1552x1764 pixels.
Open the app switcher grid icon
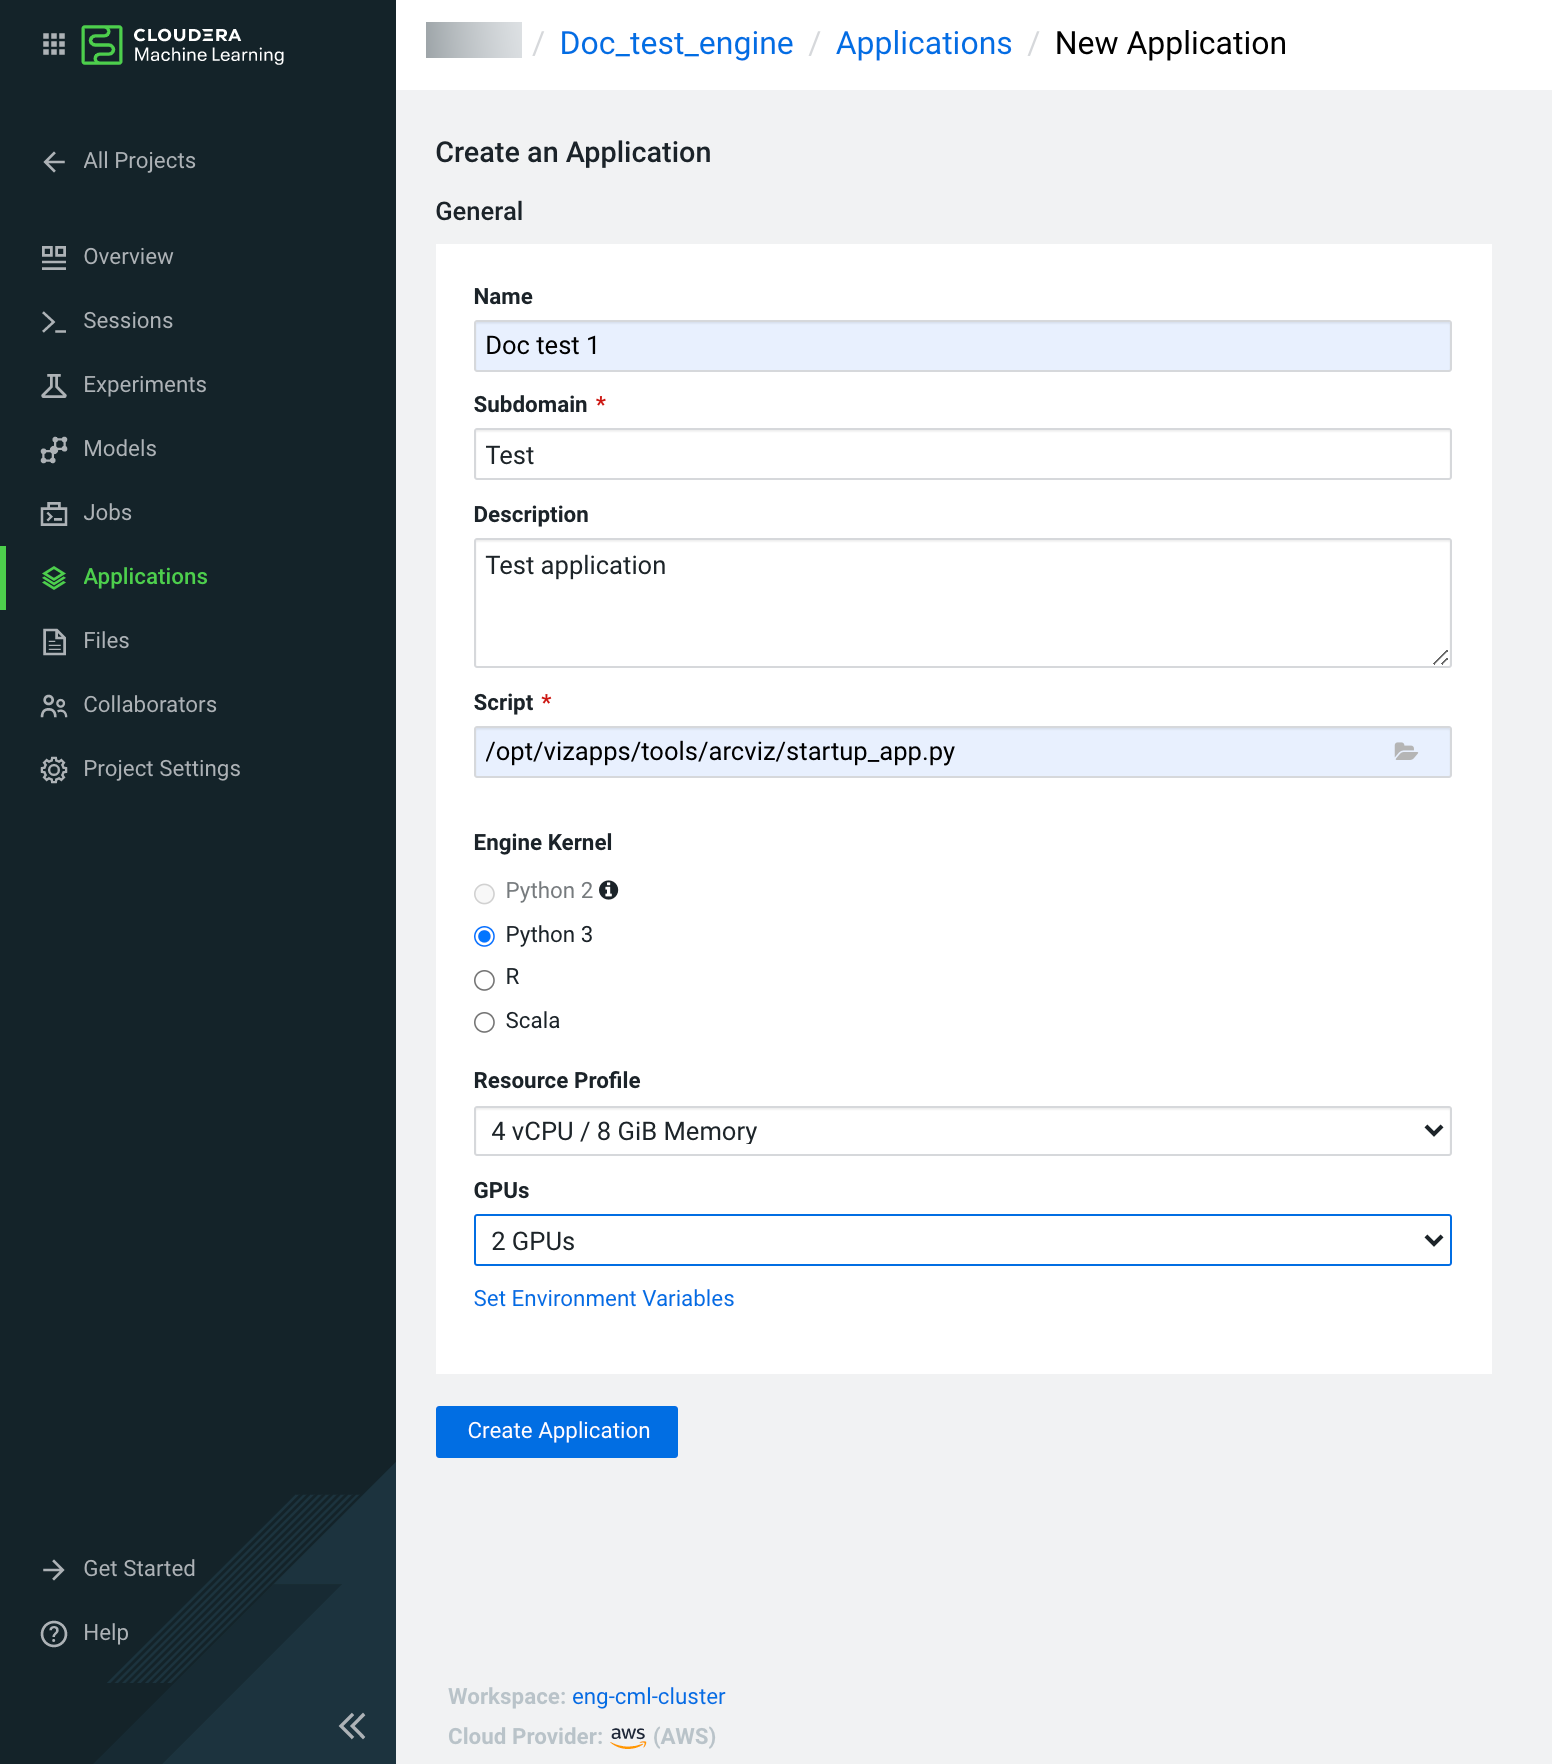coord(54,44)
